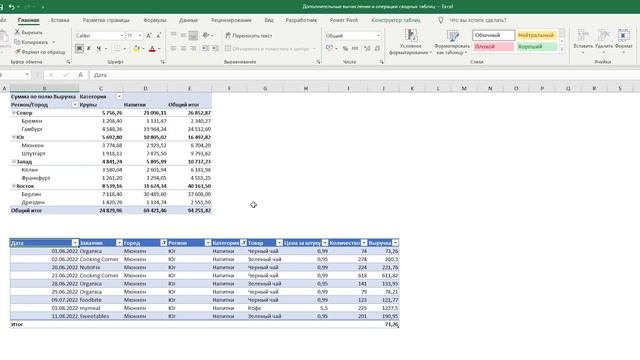Toggle underline Ч formatting

pos(98,49)
